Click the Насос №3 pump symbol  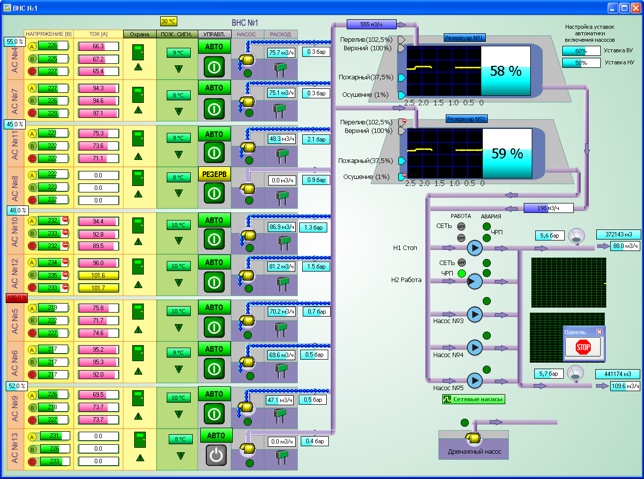(x=475, y=315)
